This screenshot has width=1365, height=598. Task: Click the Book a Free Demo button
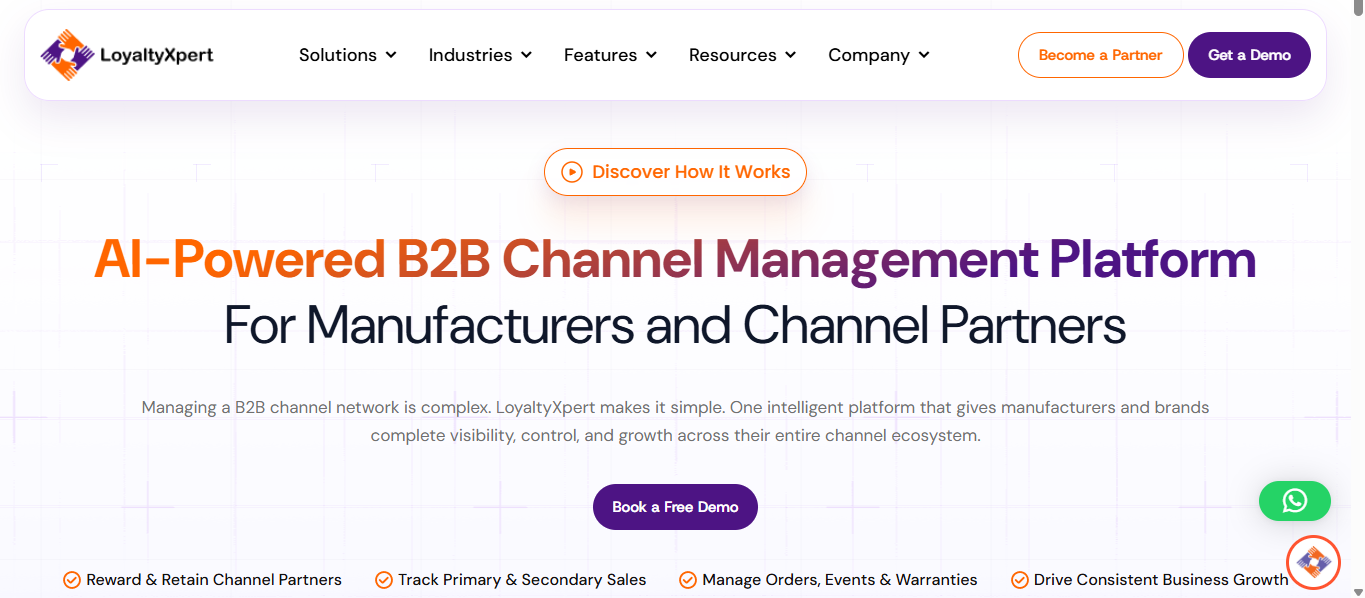coord(675,507)
